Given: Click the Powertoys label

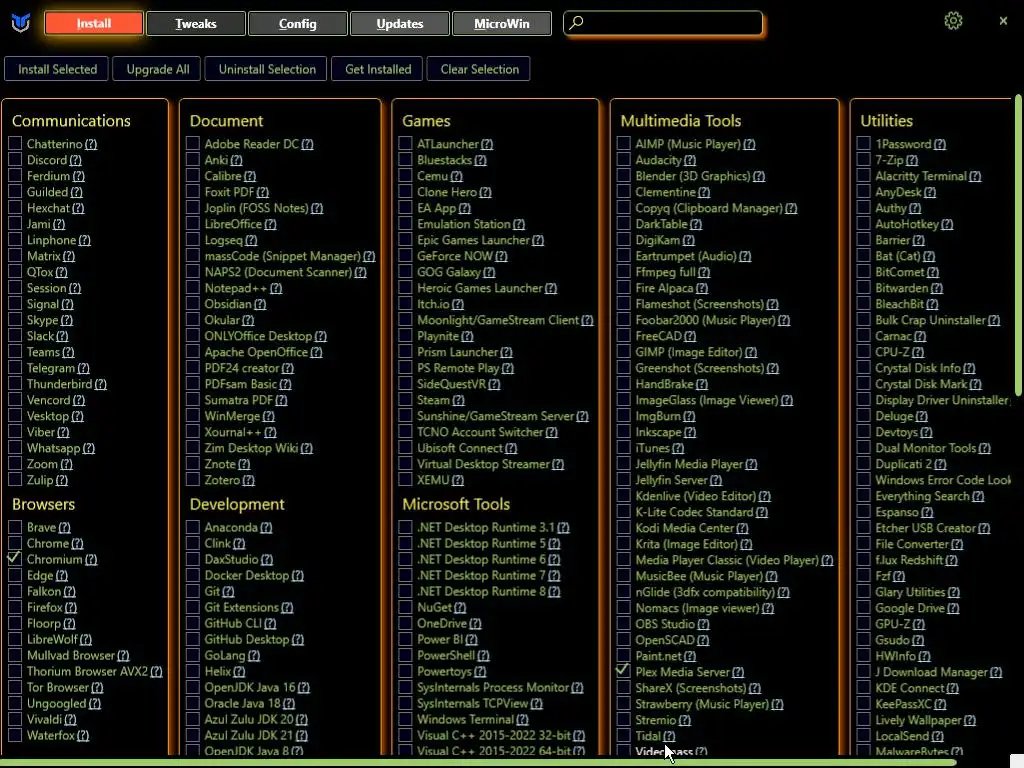Looking at the screenshot, I should (444, 672).
